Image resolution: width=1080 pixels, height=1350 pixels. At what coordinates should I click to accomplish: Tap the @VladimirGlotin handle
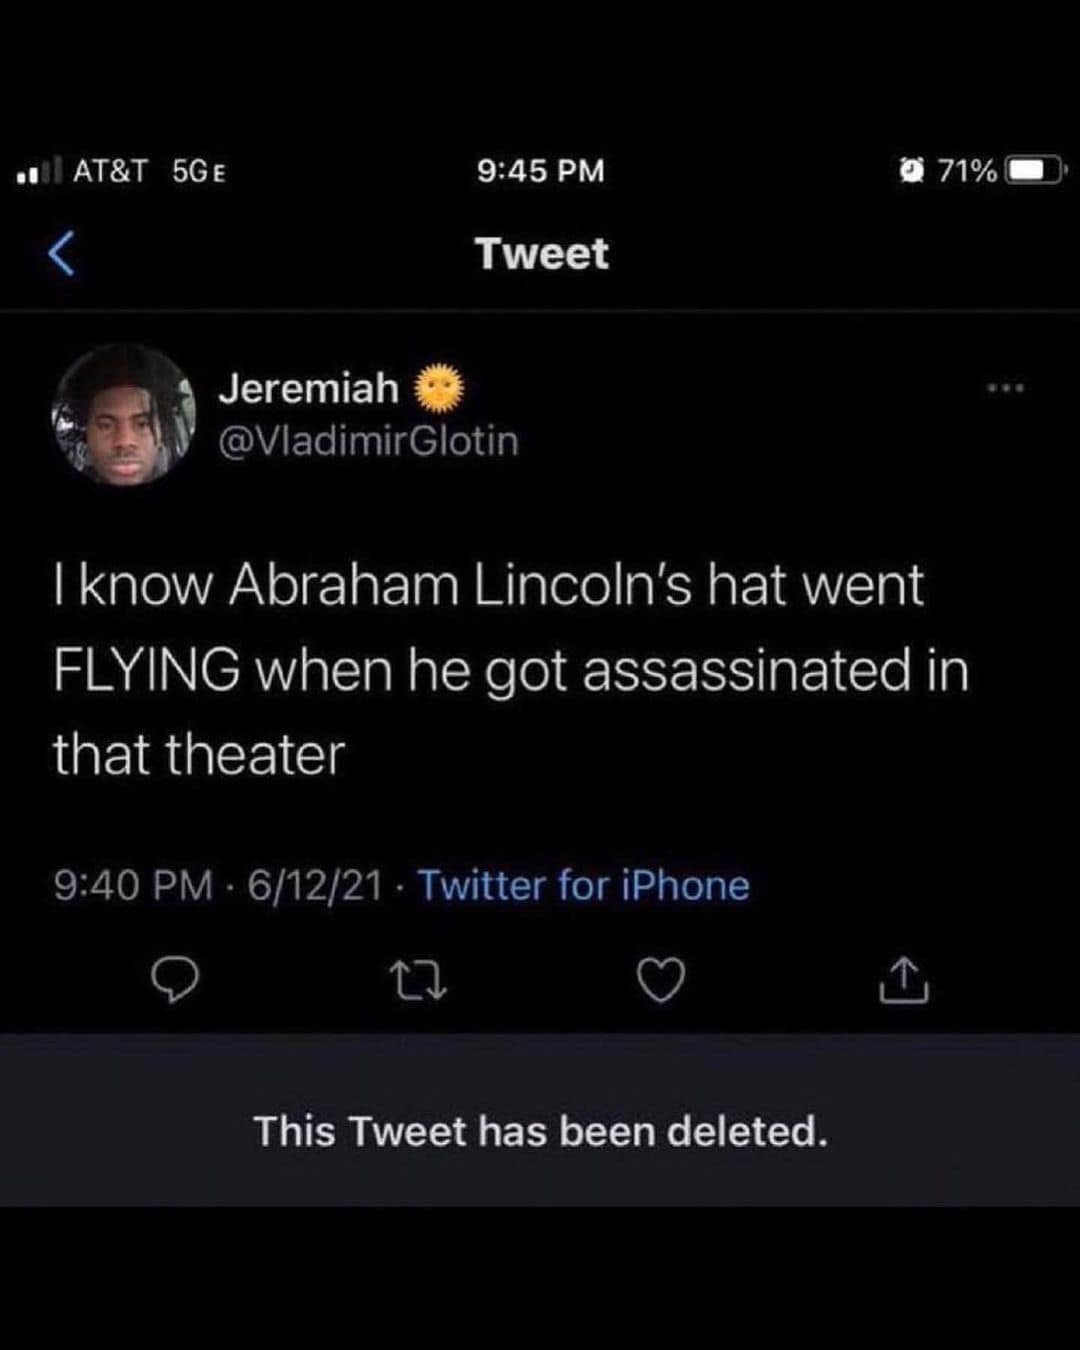[368, 441]
